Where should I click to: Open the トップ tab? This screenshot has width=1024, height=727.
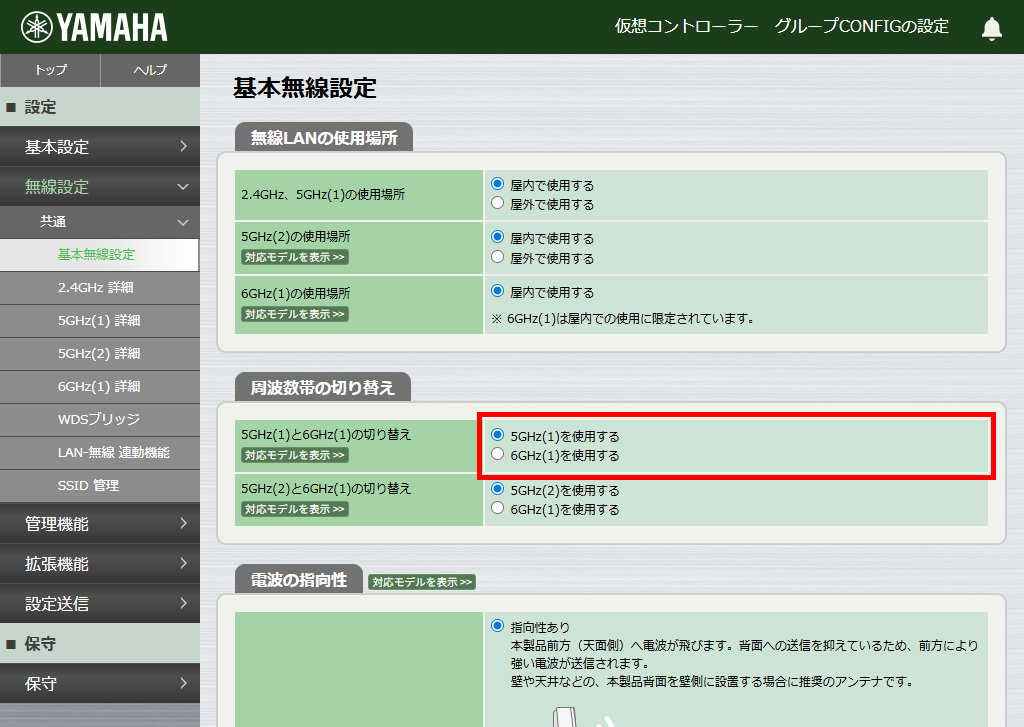click(x=50, y=70)
